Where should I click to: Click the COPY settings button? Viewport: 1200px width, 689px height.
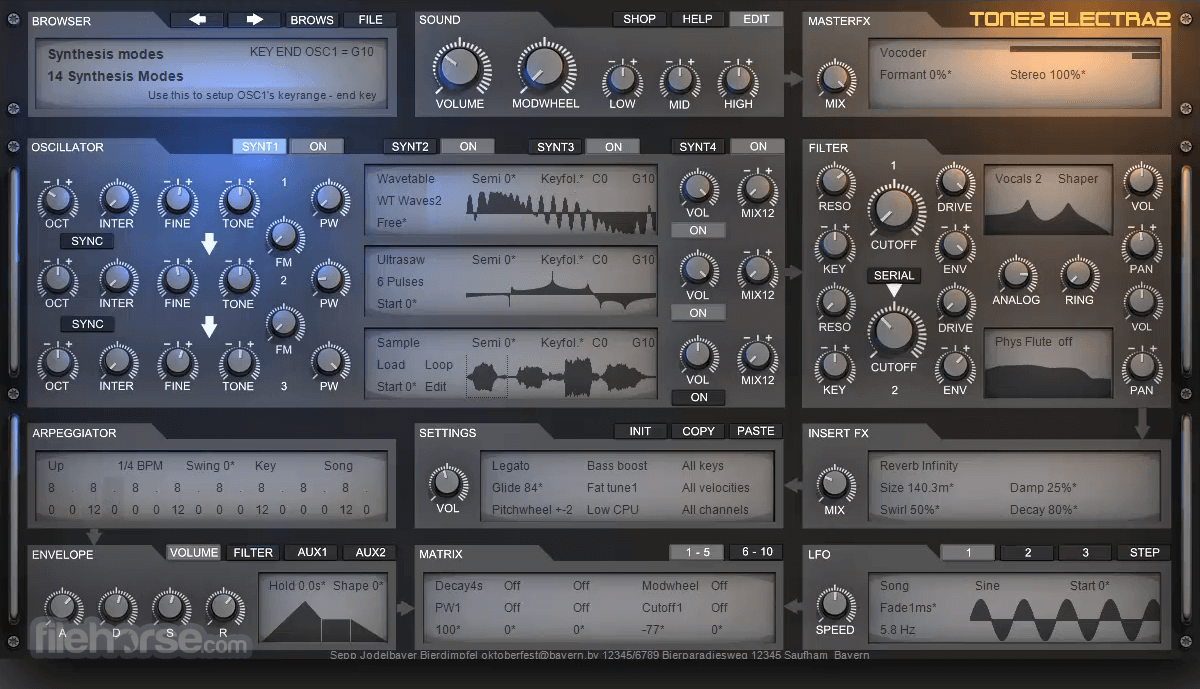tap(698, 431)
